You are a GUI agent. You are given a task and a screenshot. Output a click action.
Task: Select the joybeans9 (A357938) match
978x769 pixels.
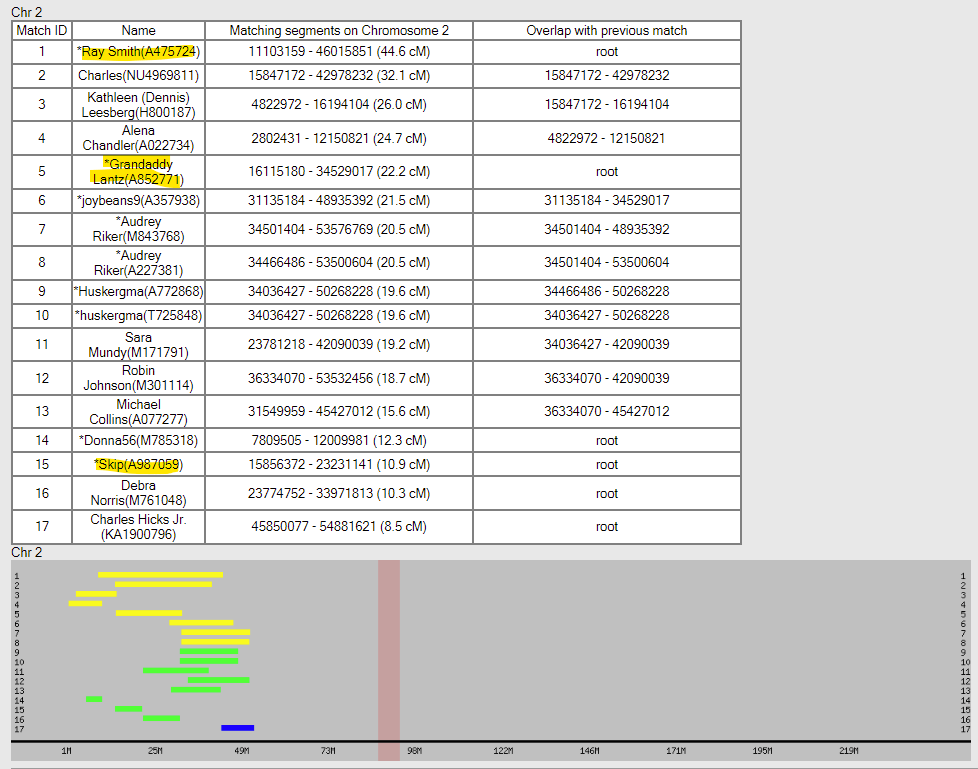coord(139,200)
